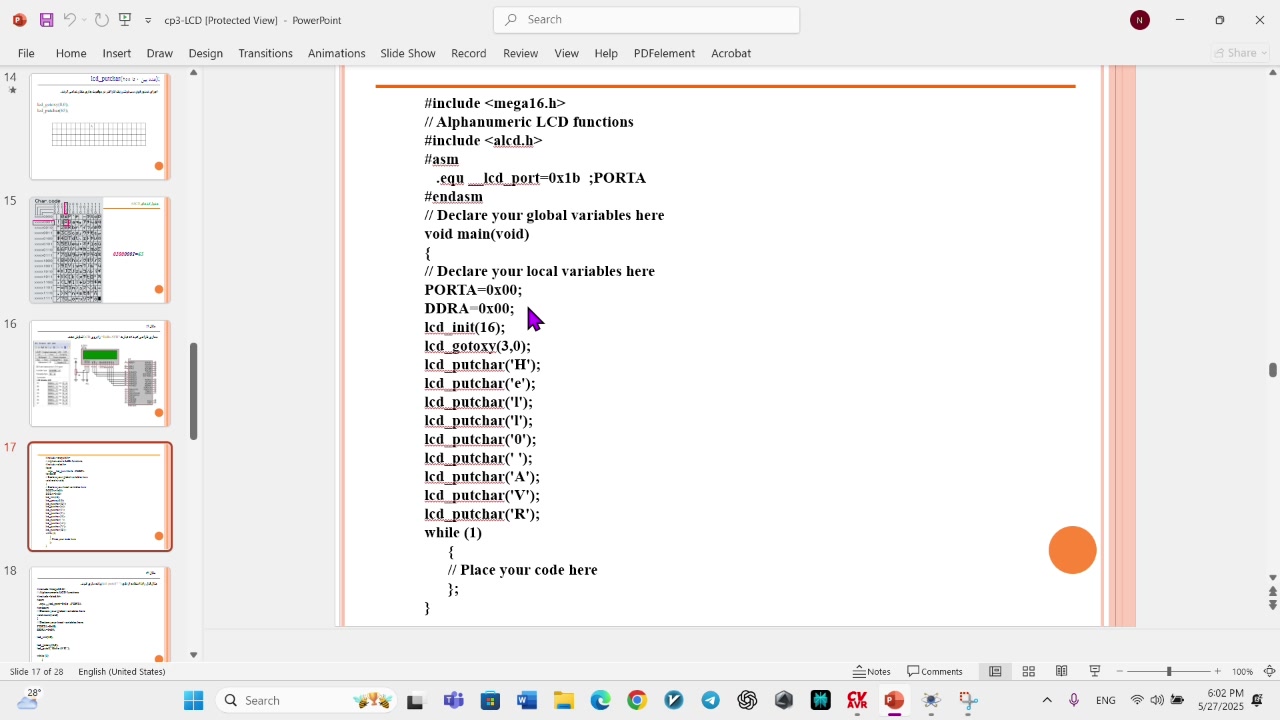
Task: Click the orange circle shape on the slide
Action: pyautogui.click(x=1073, y=550)
